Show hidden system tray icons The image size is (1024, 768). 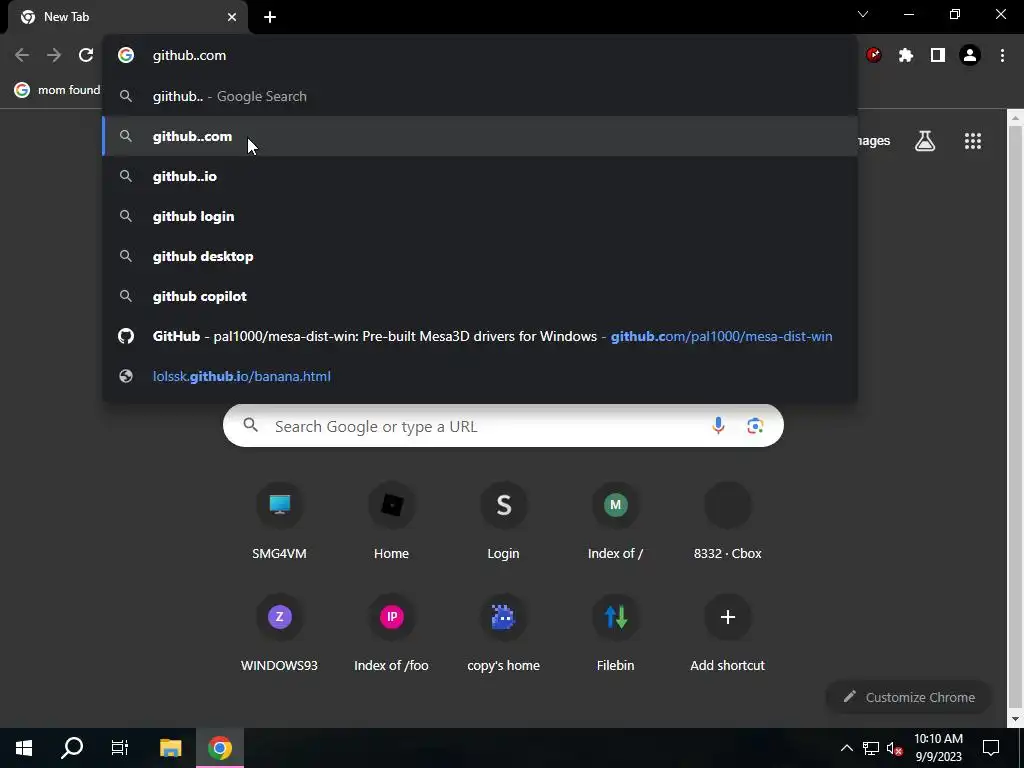(x=846, y=748)
